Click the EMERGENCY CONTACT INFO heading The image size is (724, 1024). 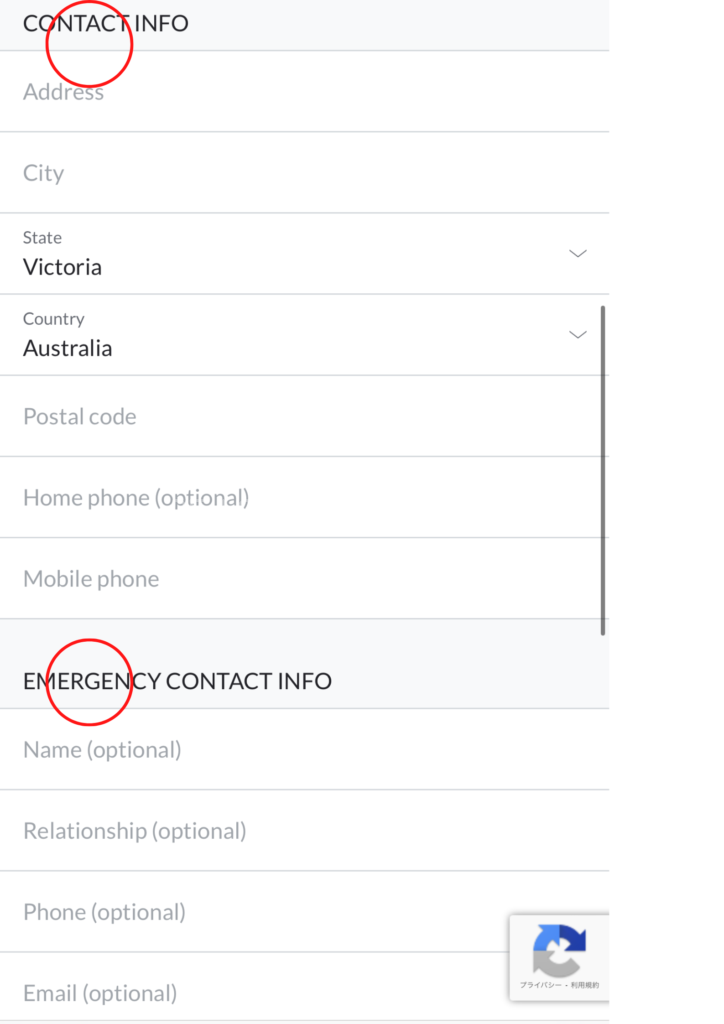(177, 681)
